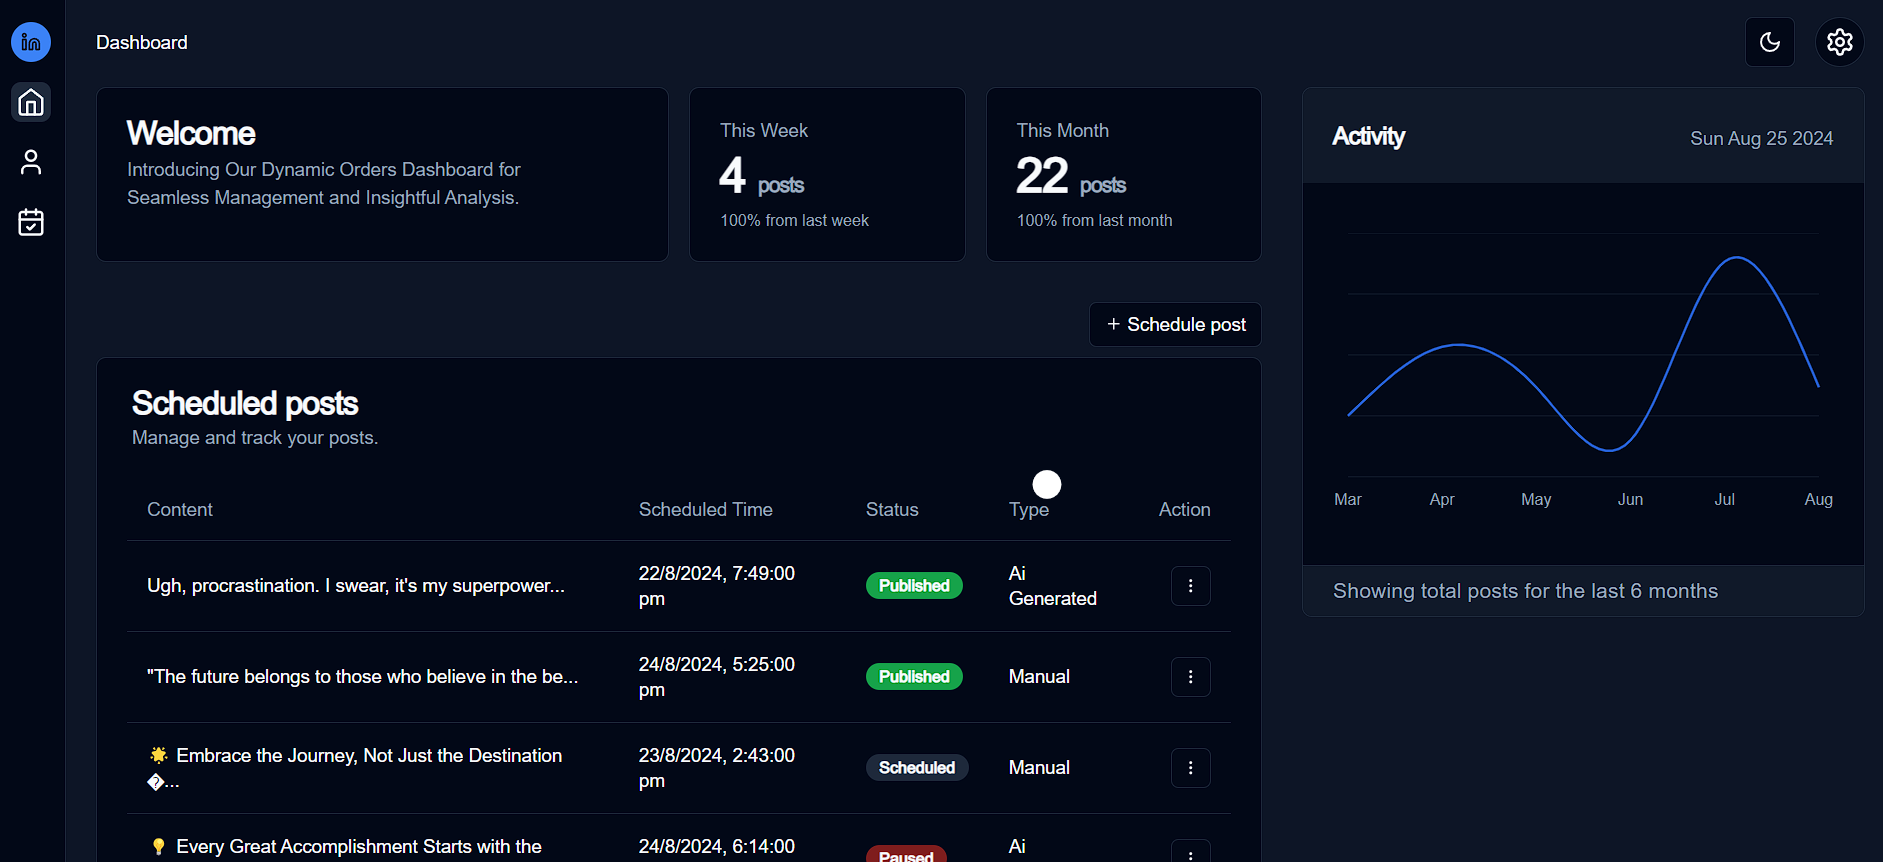Click the Scheduled Time column header
This screenshot has width=1883, height=862.
(x=705, y=510)
